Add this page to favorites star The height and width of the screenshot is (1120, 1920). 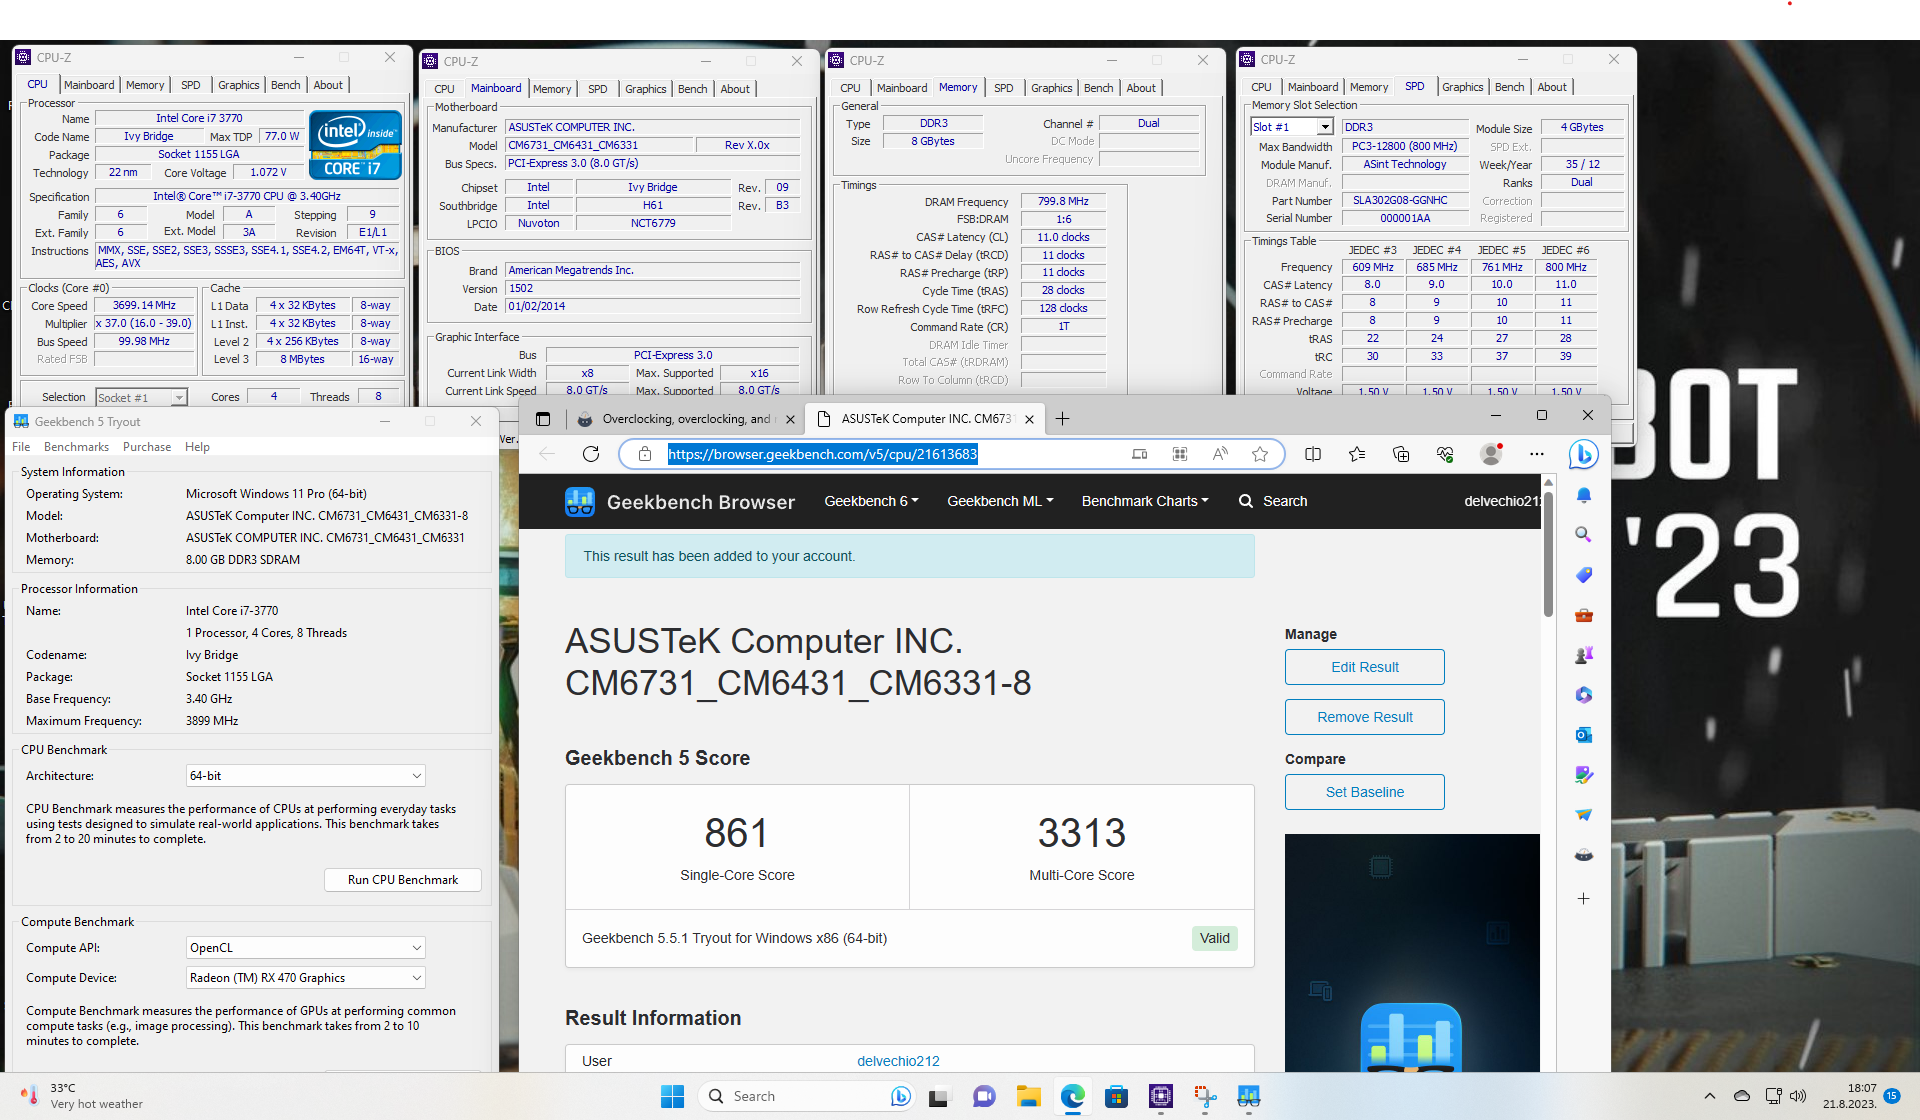1260,454
